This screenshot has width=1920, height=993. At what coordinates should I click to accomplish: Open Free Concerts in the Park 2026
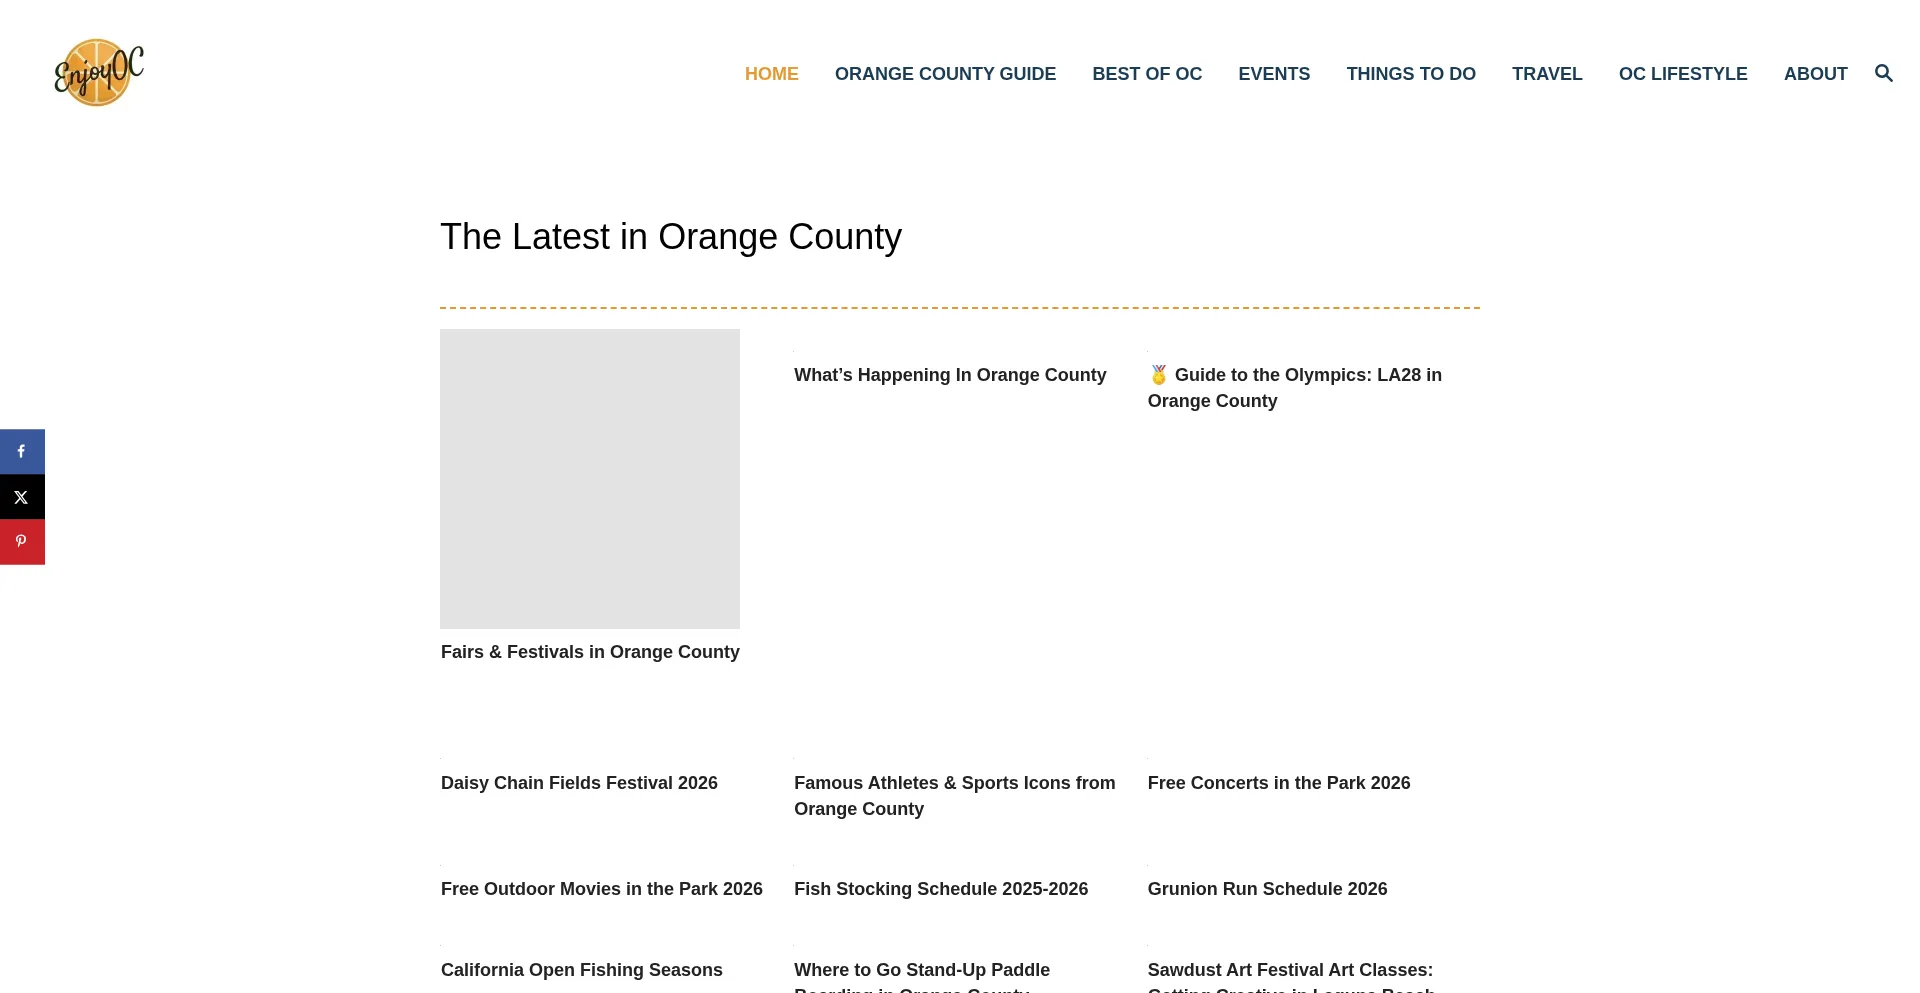(1279, 783)
